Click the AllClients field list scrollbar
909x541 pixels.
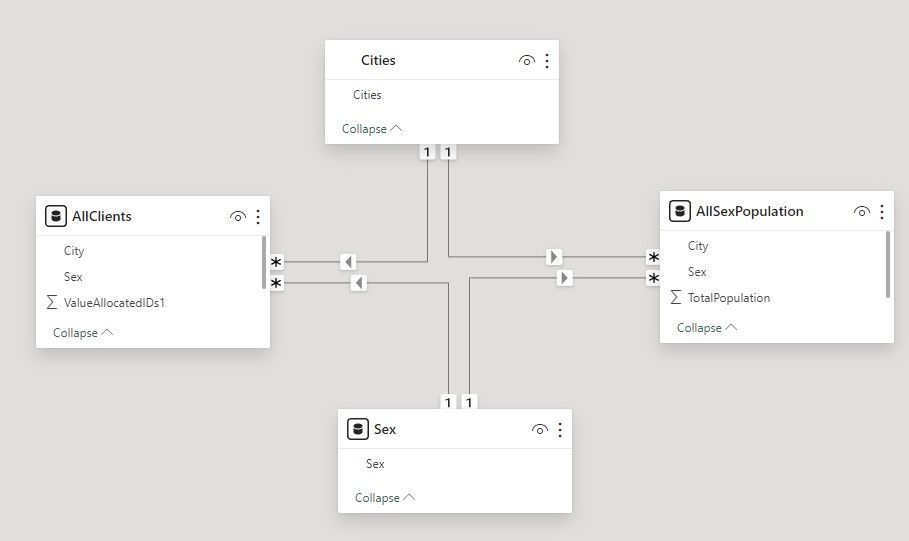(x=264, y=262)
